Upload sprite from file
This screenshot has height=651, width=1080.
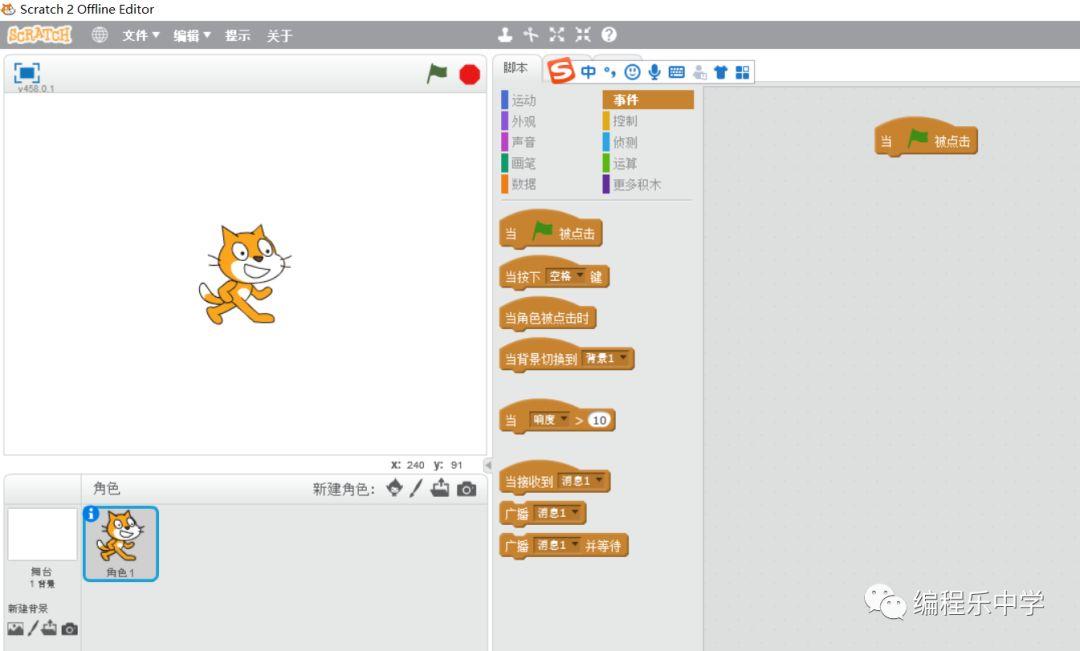point(440,488)
